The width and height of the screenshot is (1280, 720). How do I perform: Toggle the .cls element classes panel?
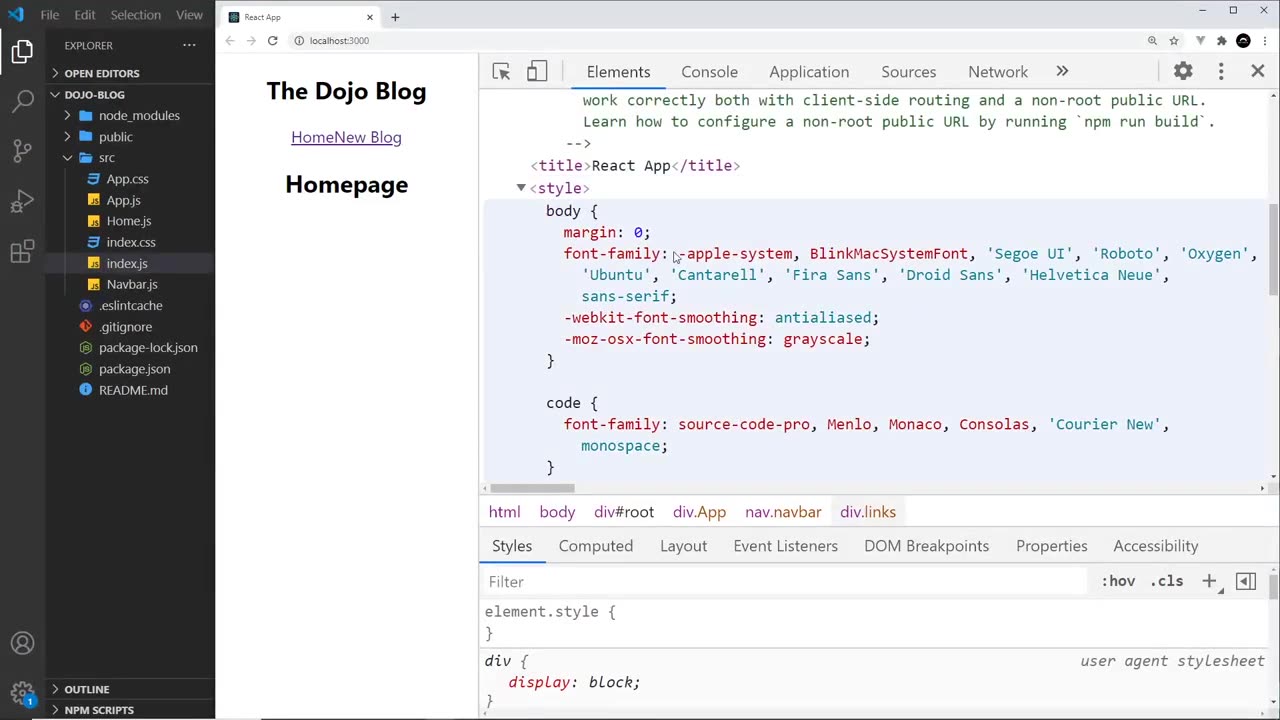1166,581
